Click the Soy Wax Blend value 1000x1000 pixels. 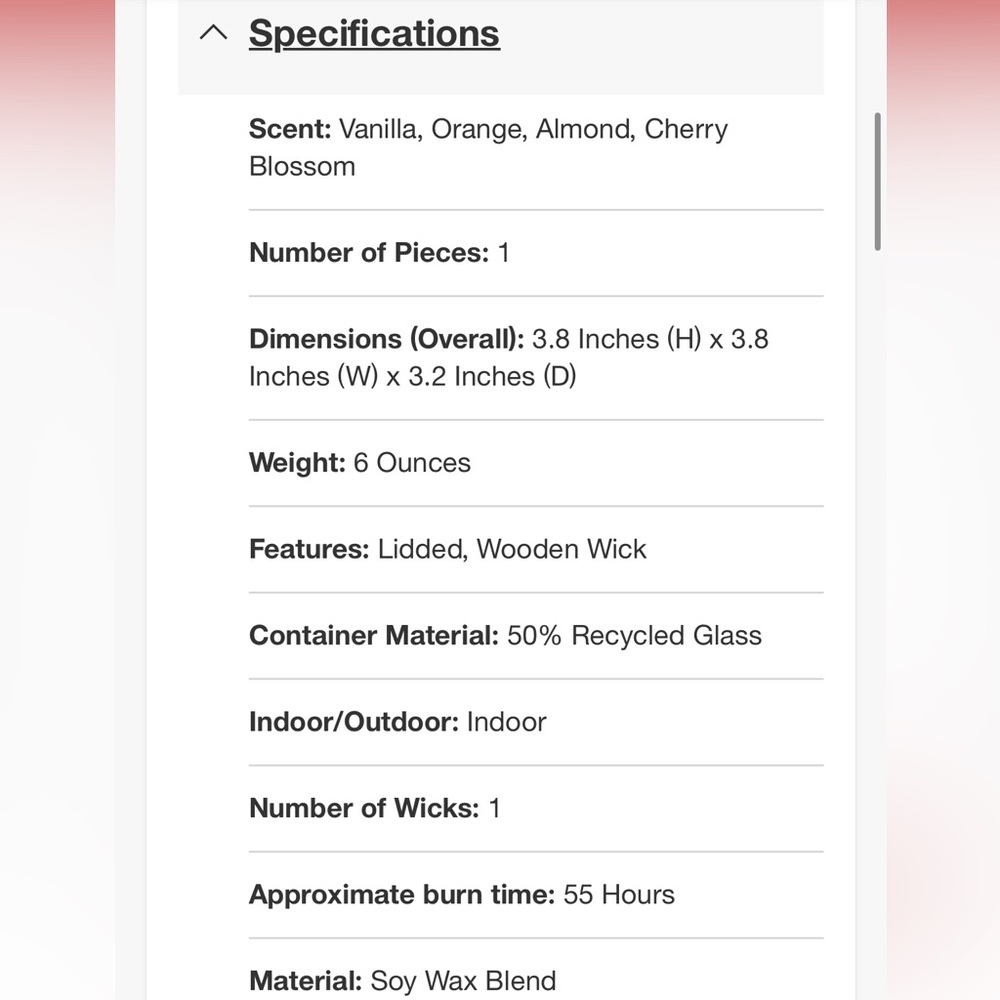463,981
